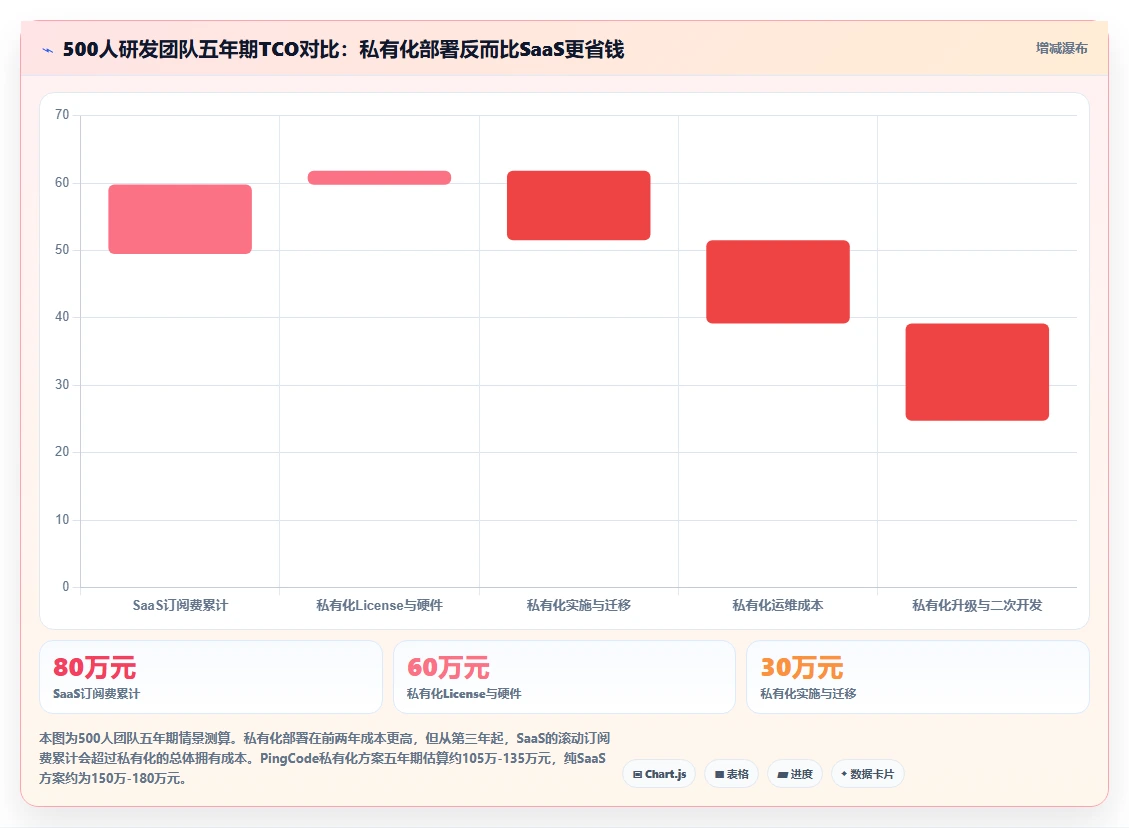Screen dimensions: 1129x828
Task: Click the 60万元 data card
Action: (564, 677)
